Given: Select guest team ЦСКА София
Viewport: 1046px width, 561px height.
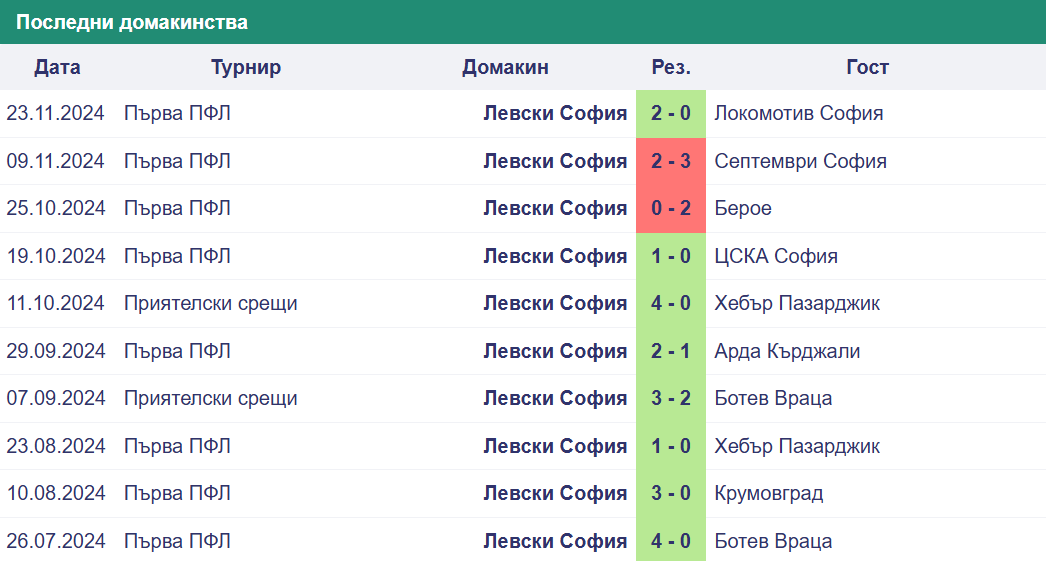Looking at the screenshot, I should (776, 256).
